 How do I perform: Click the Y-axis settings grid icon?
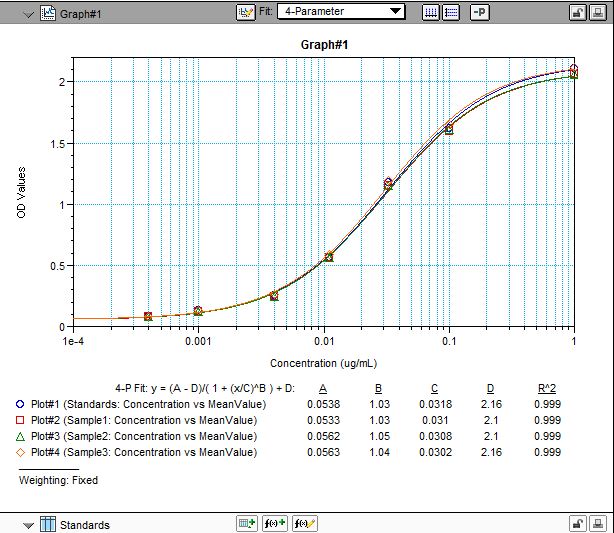click(451, 13)
